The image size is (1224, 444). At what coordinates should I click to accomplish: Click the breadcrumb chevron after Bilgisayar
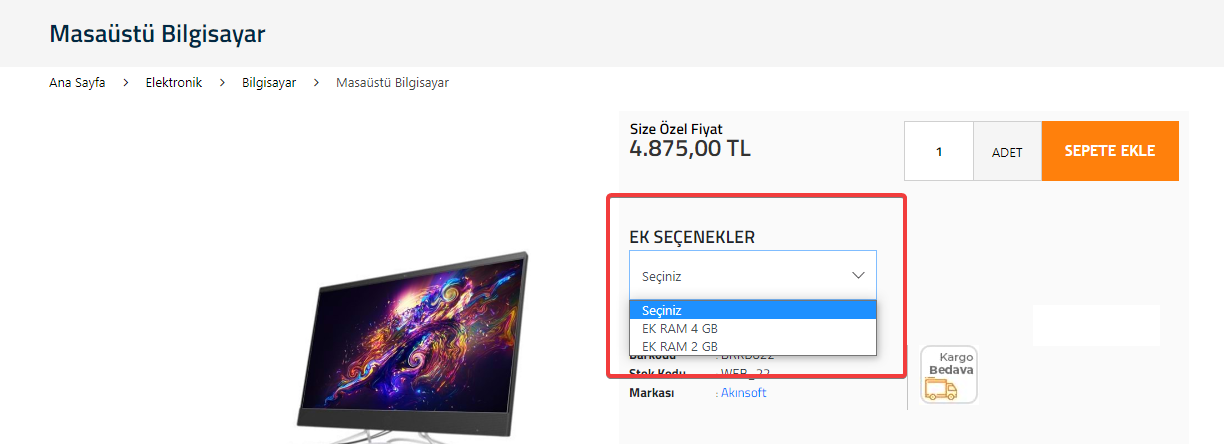316,83
